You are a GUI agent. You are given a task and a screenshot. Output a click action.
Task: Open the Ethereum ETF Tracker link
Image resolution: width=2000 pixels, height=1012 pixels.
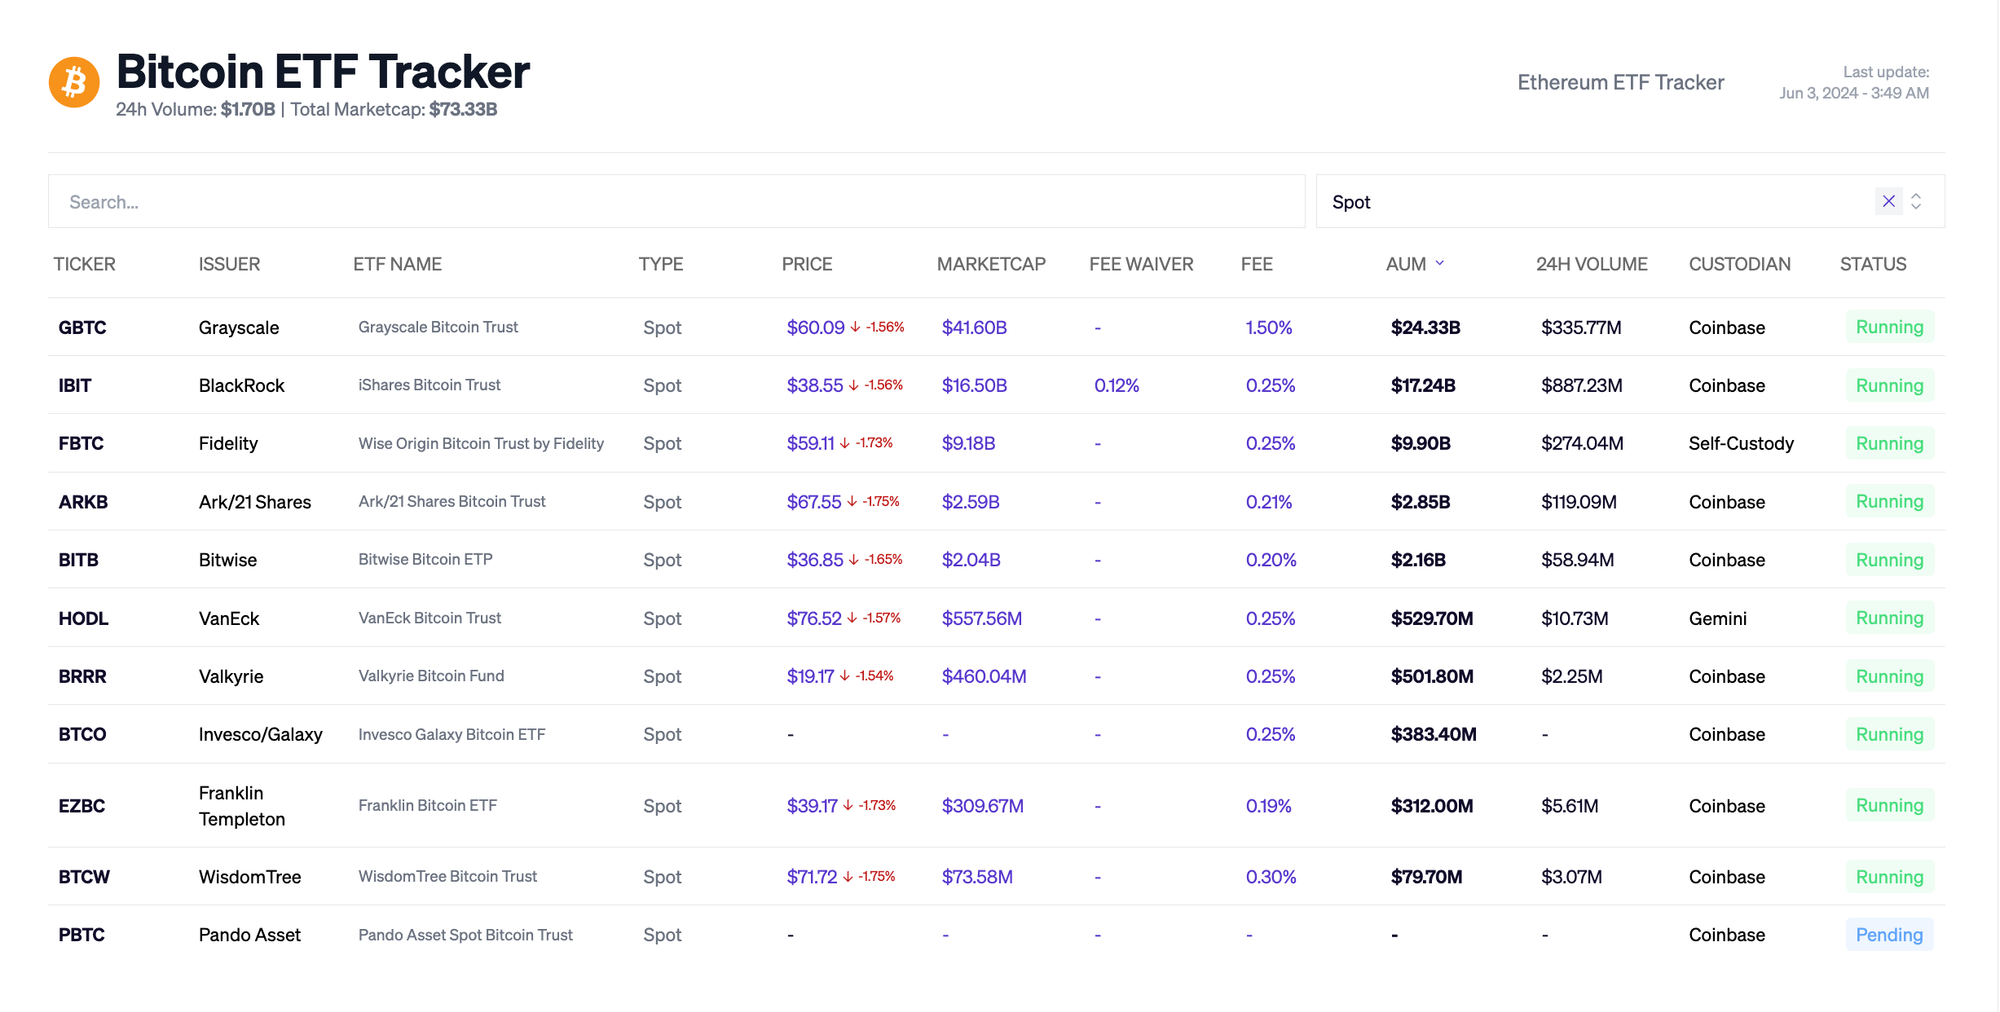coord(1620,82)
